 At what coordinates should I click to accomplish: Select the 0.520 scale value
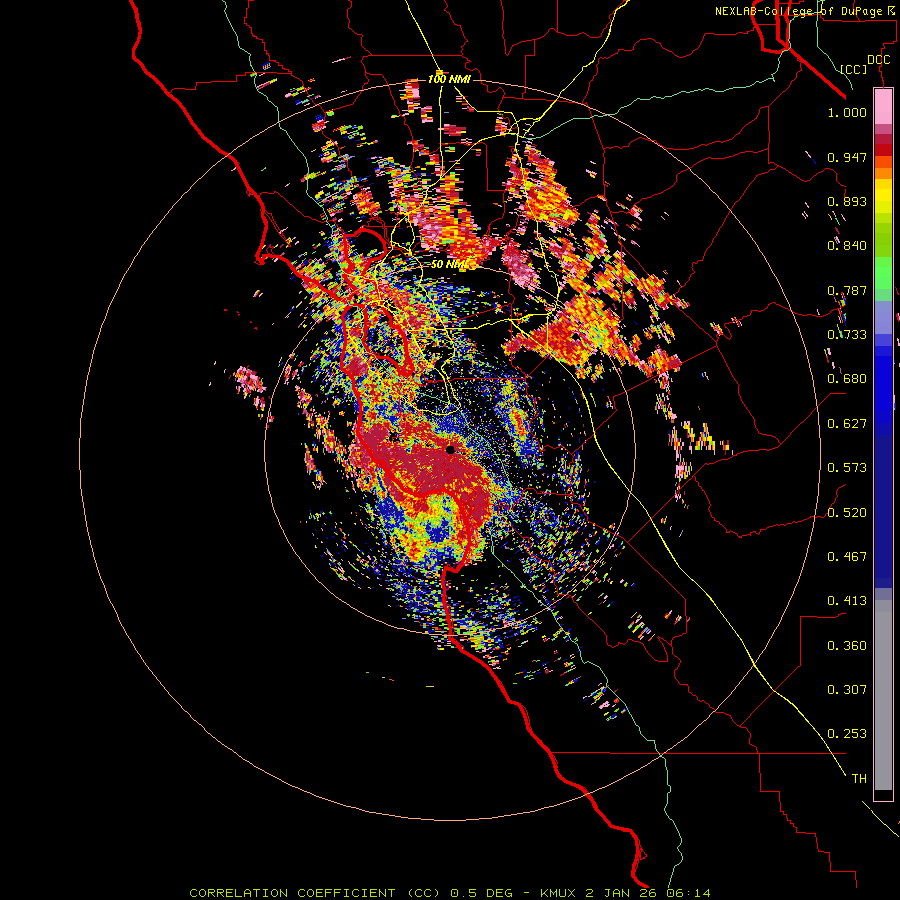(847, 513)
